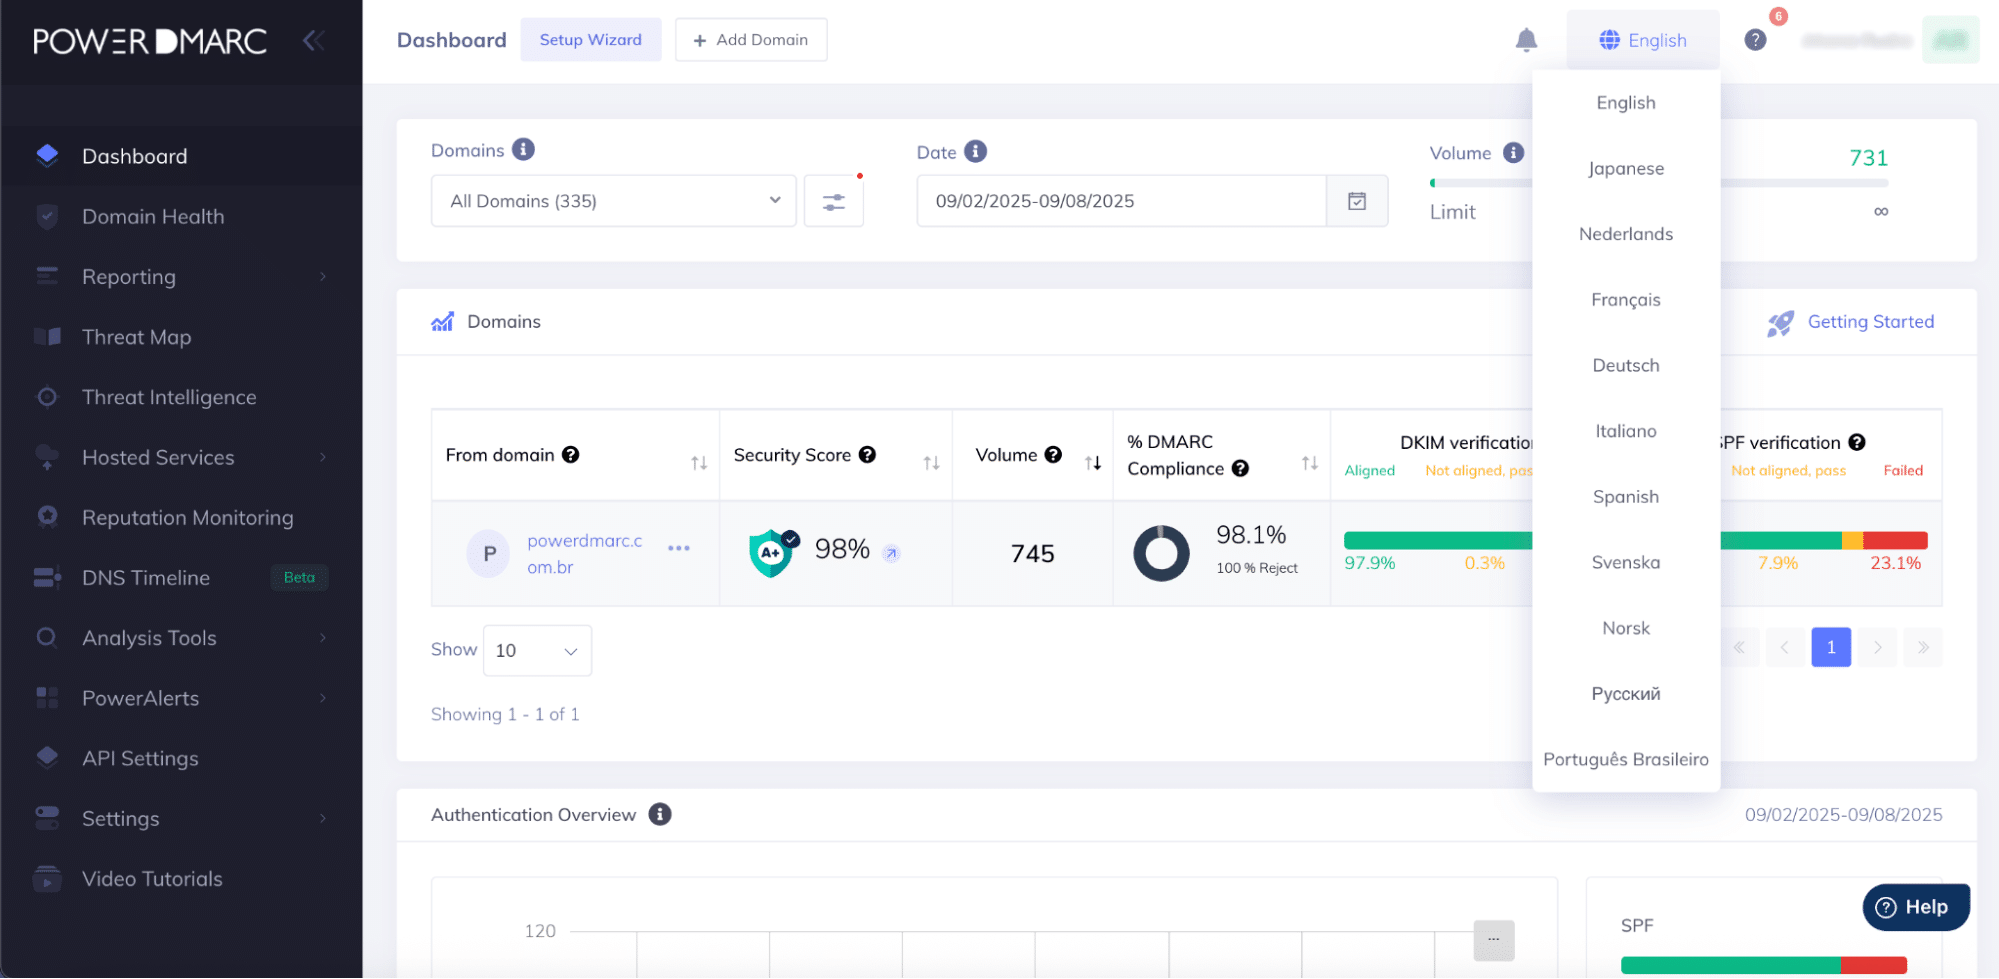
Task: Select Nederlands from language menu
Action: 1626,234
